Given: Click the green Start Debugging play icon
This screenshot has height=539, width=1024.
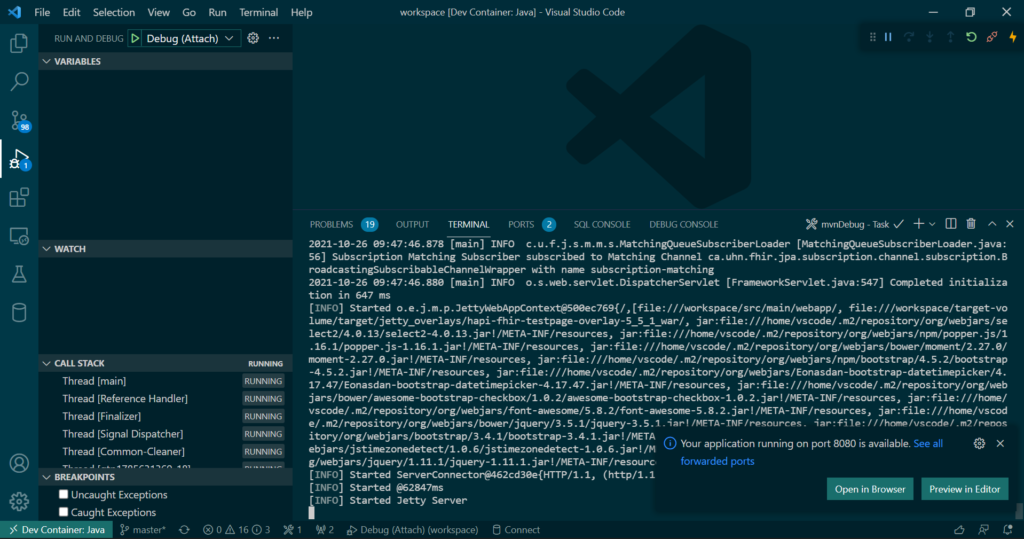Looking at the screenshot, I should pos(135,38).
